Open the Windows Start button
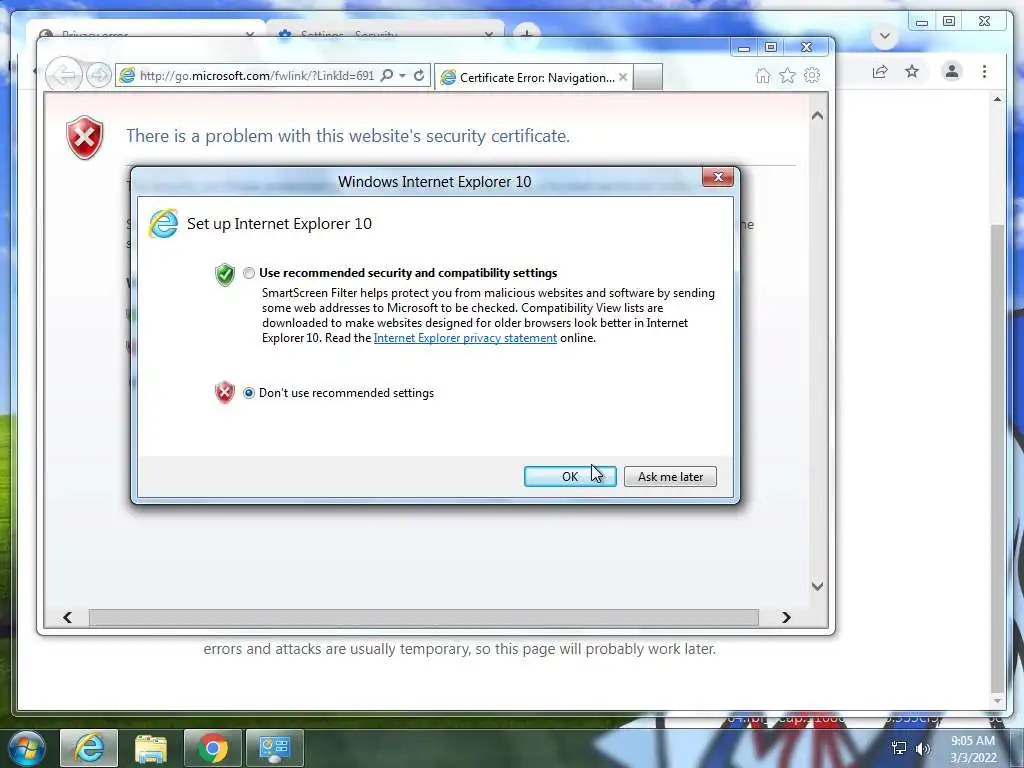 click(x=26, y=748)
